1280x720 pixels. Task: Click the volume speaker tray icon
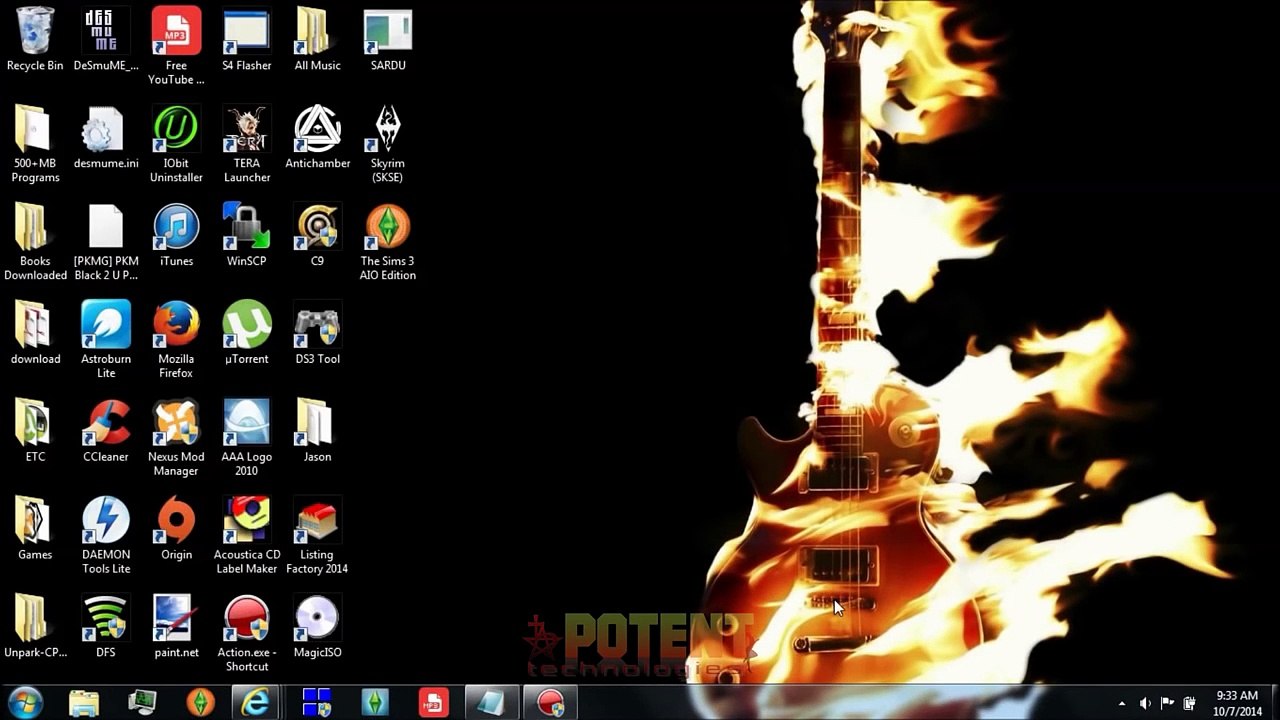[x=1145, y=703]
